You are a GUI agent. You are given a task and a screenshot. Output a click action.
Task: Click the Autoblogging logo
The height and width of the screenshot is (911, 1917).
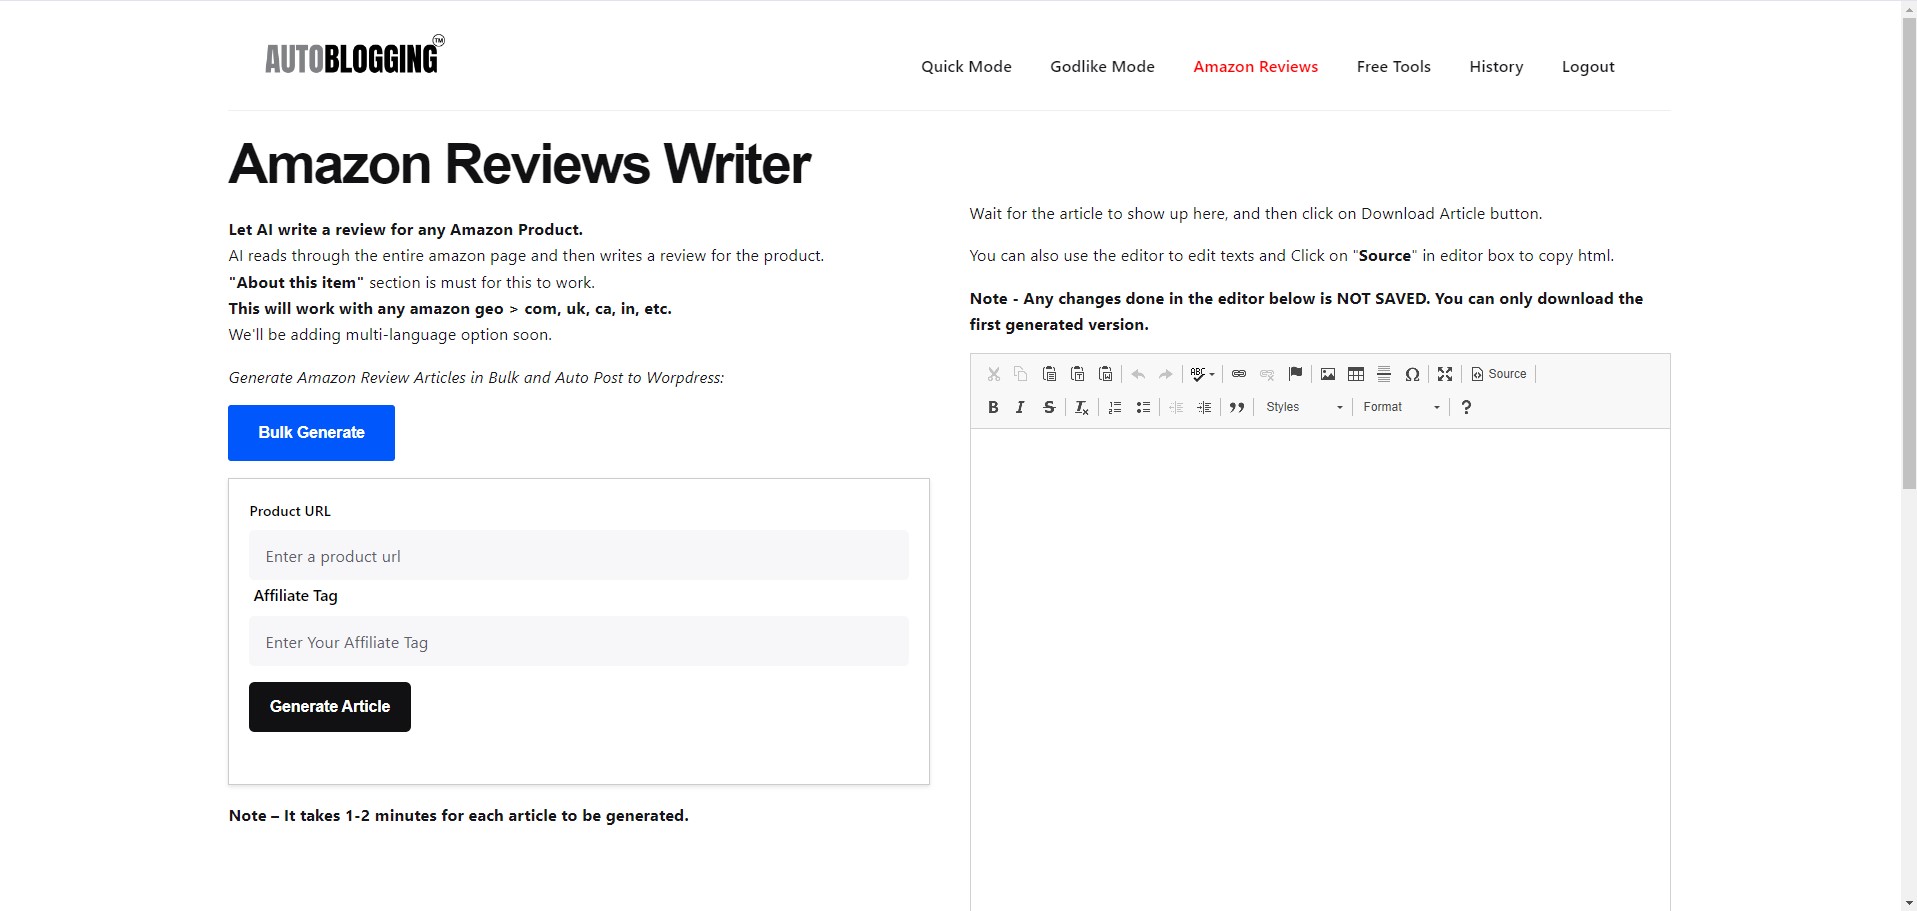(354, 55)
